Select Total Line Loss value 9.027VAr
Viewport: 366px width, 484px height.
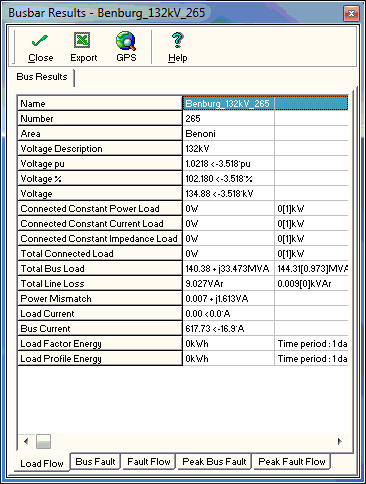click(x=228, y=283)
